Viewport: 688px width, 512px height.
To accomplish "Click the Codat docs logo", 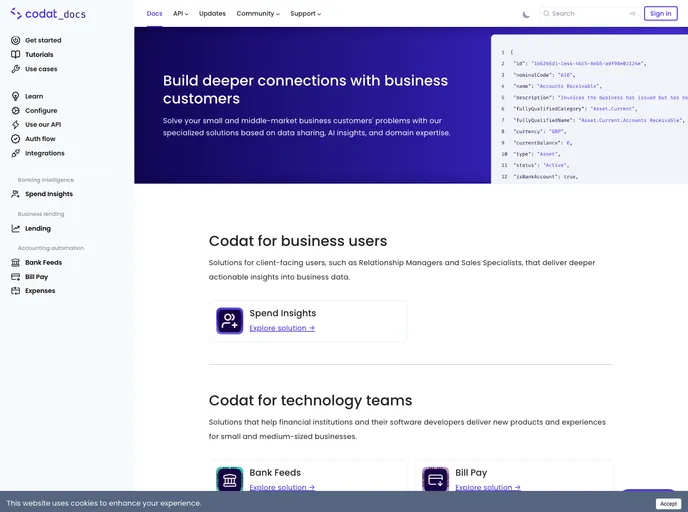I will pos(48,14).
